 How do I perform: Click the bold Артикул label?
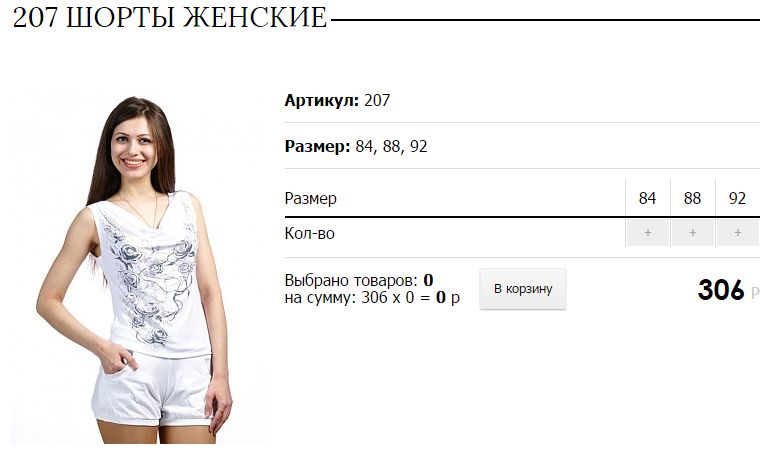coord(322,100)
